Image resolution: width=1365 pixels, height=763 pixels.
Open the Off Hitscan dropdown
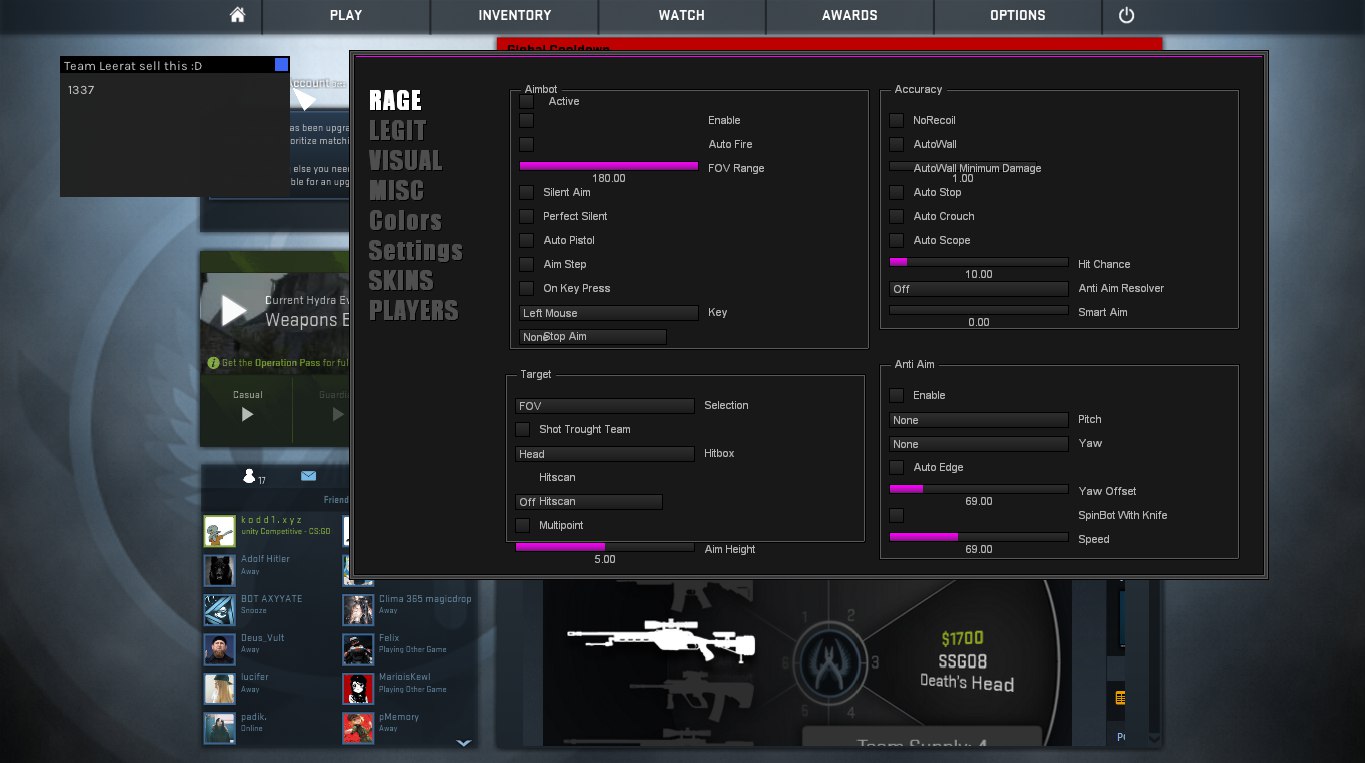coord(589,502)
